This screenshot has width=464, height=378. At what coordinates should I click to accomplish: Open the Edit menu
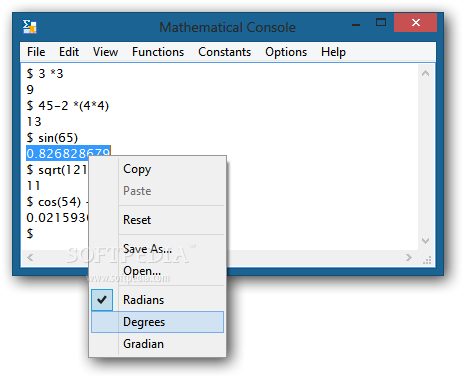click(69, 52)
